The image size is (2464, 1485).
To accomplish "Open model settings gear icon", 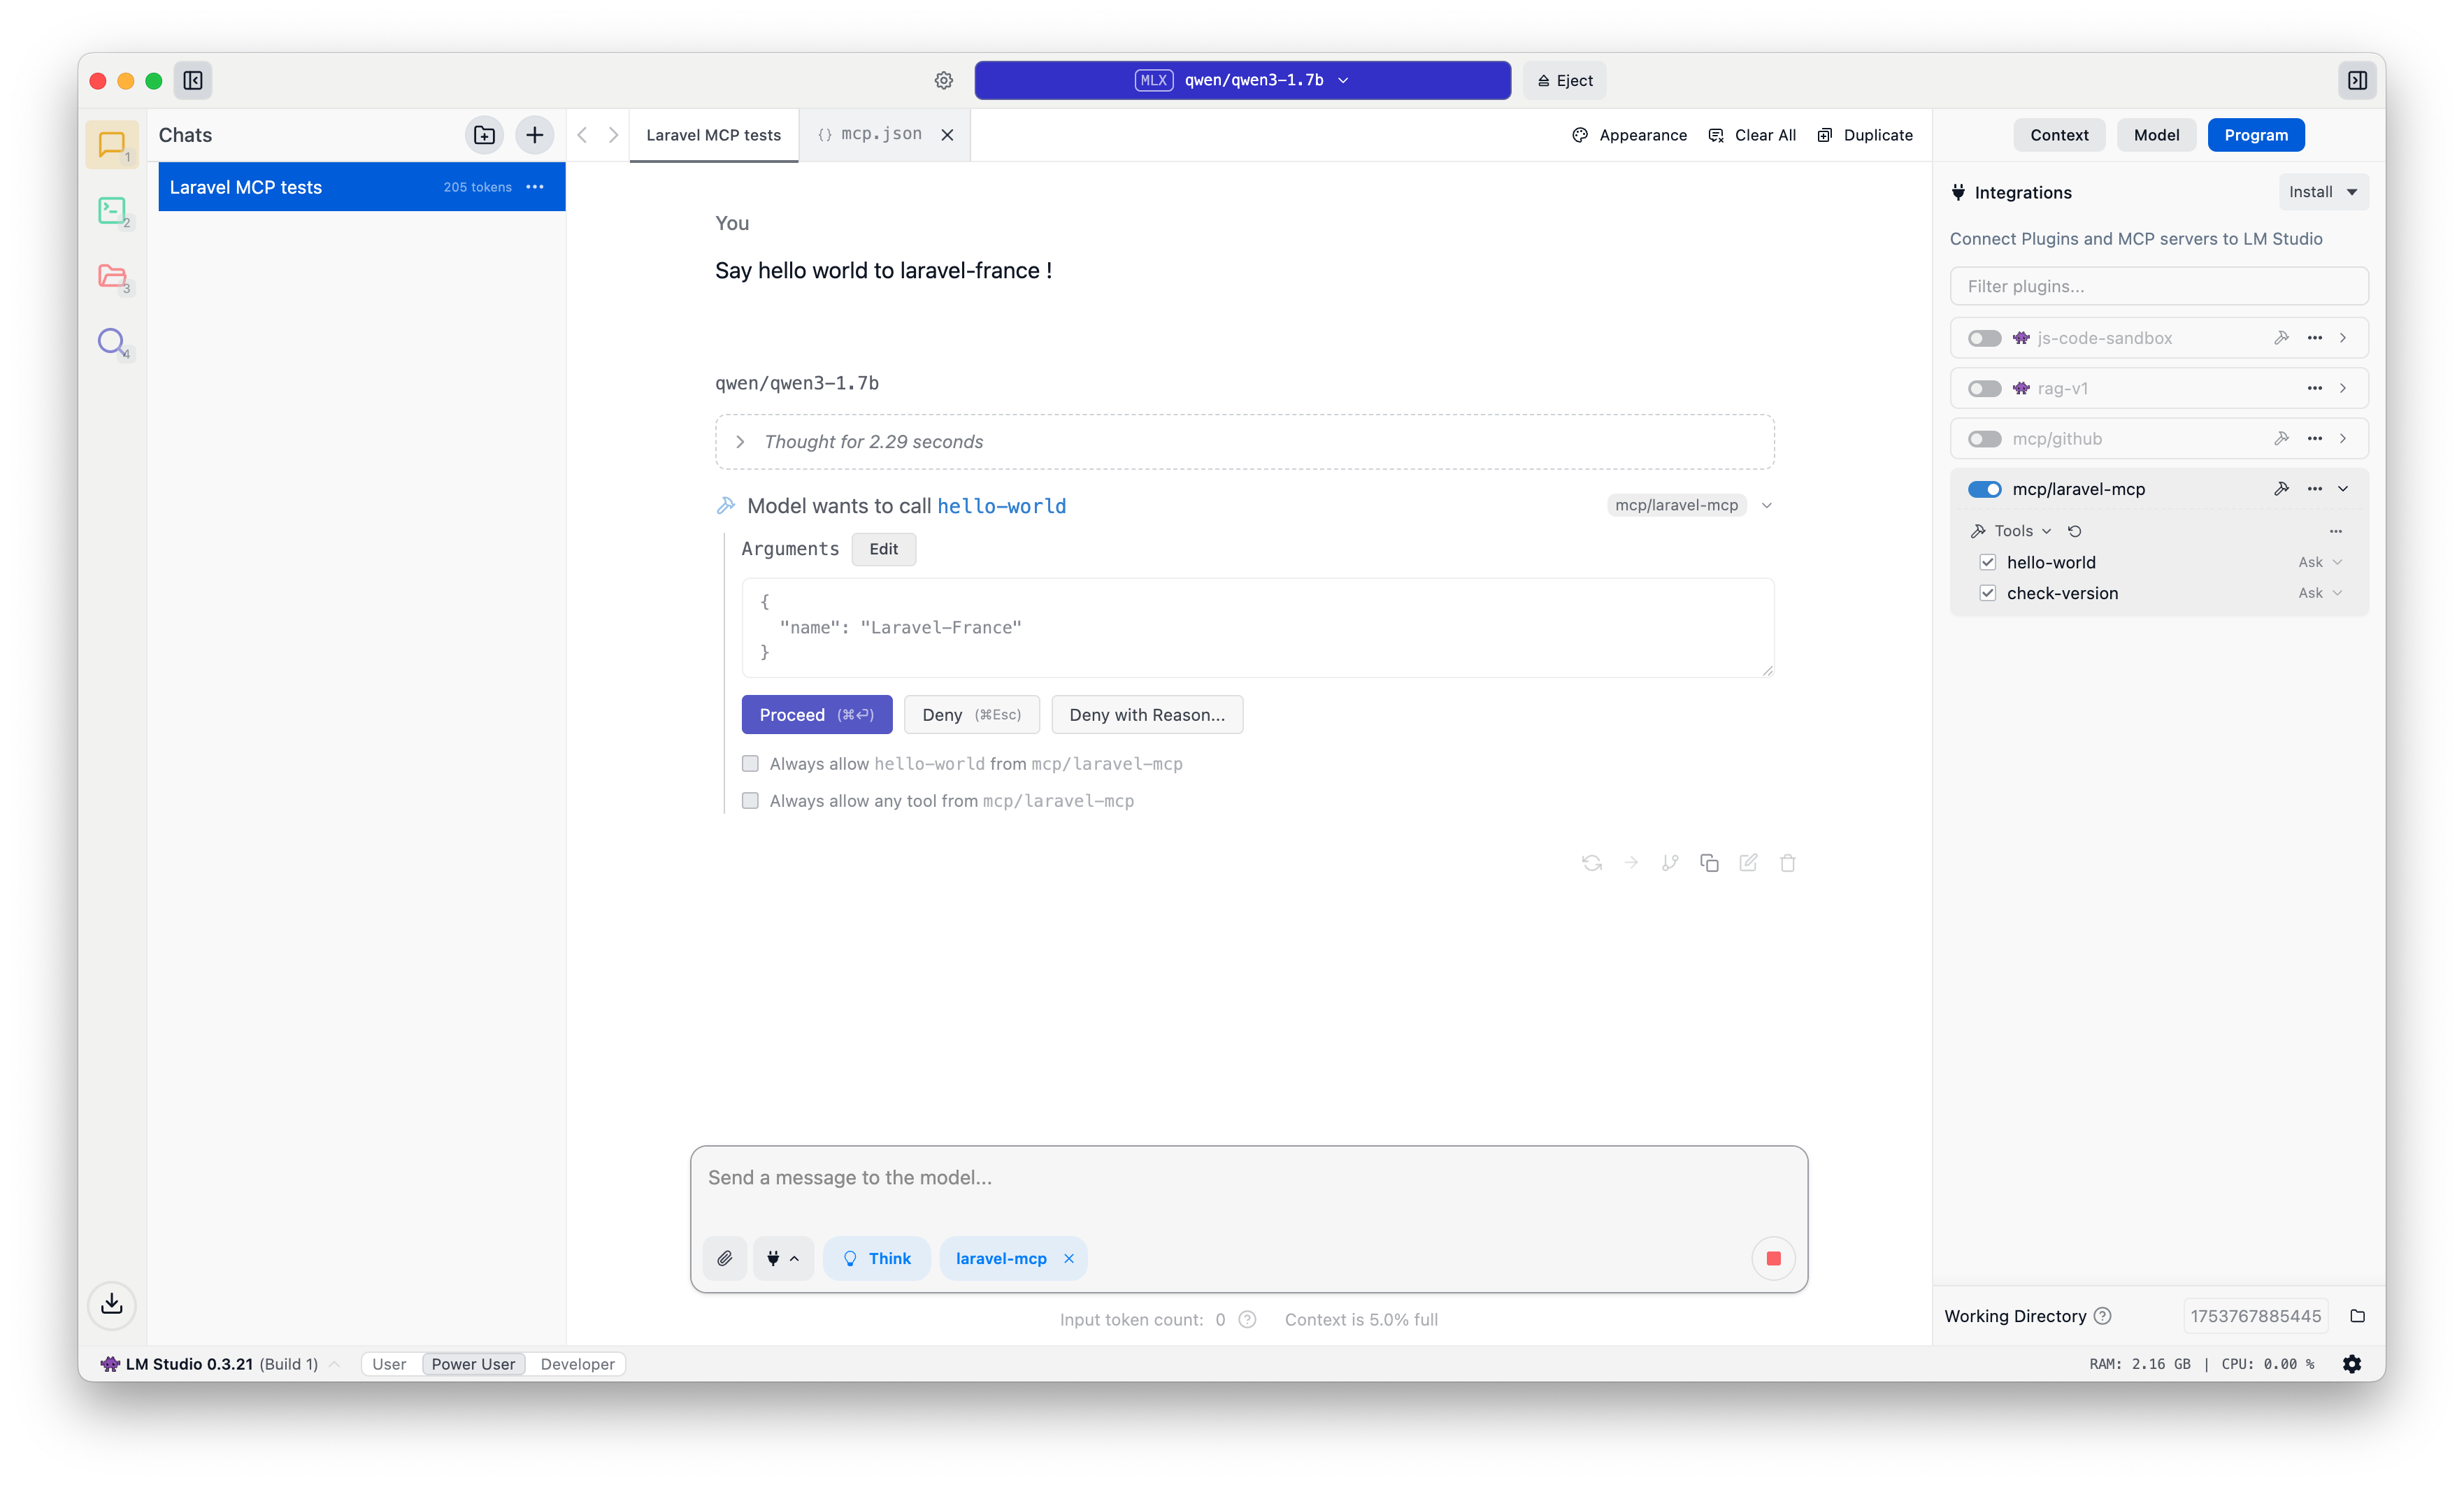I will (x=944, y=81).
